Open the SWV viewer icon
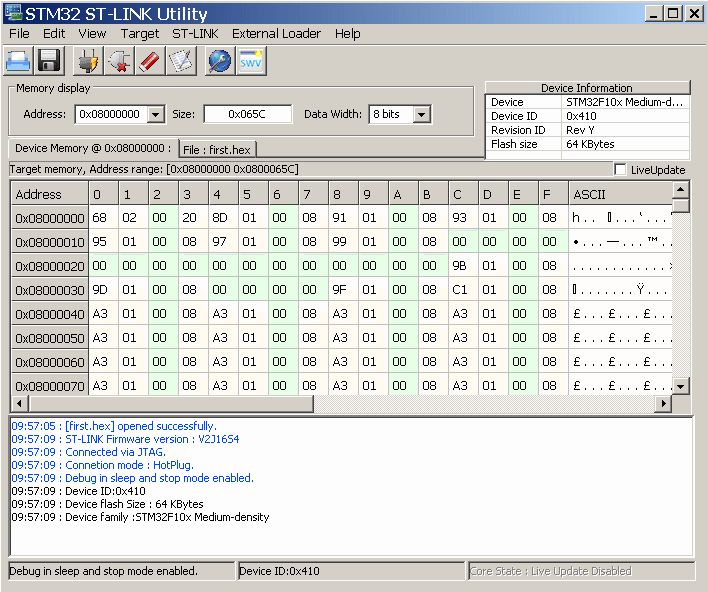 pos(251,61)
